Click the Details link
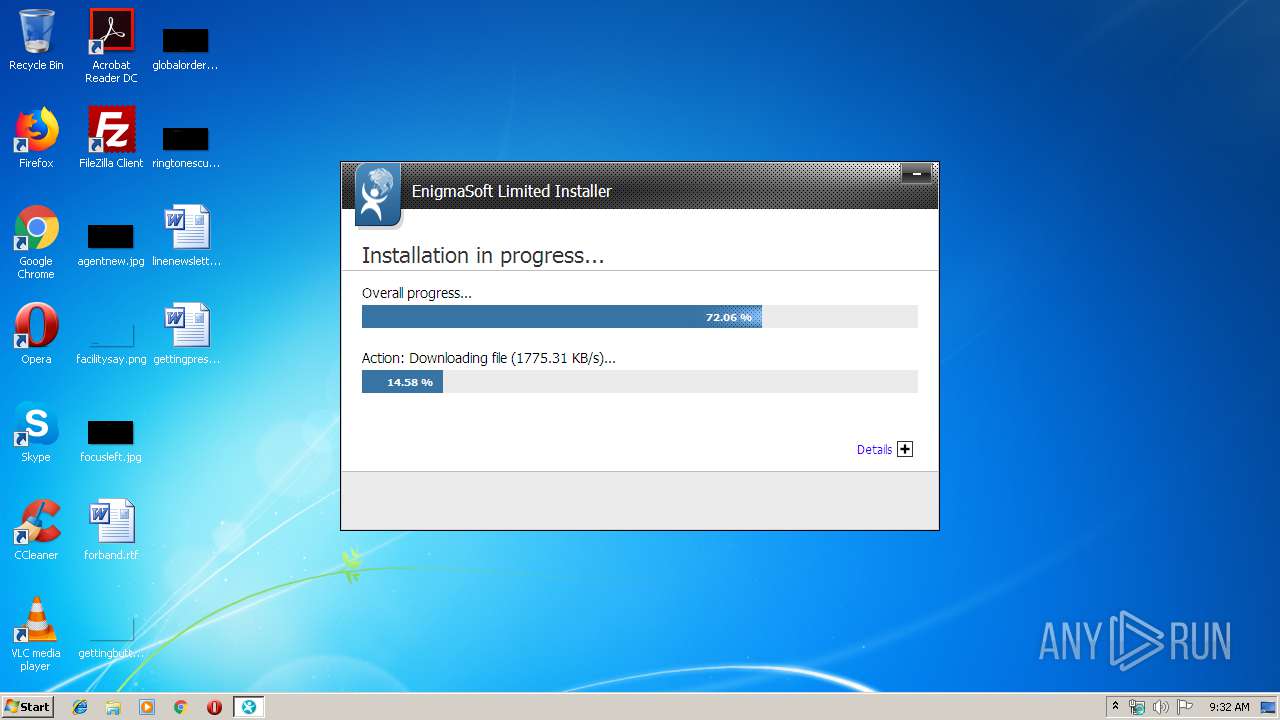This screenshot has height=720, width=1280. point(874,450)
